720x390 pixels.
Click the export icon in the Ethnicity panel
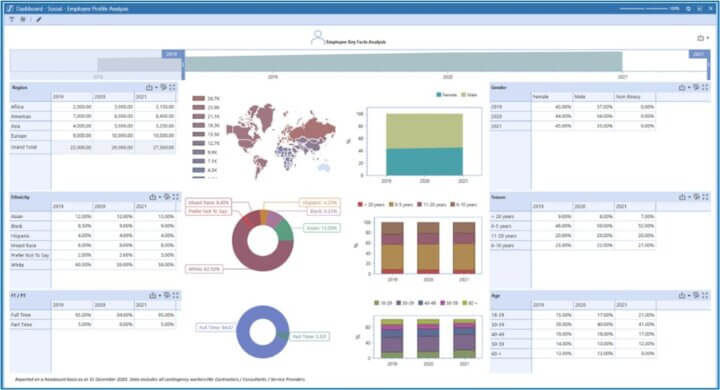point(153,197)
